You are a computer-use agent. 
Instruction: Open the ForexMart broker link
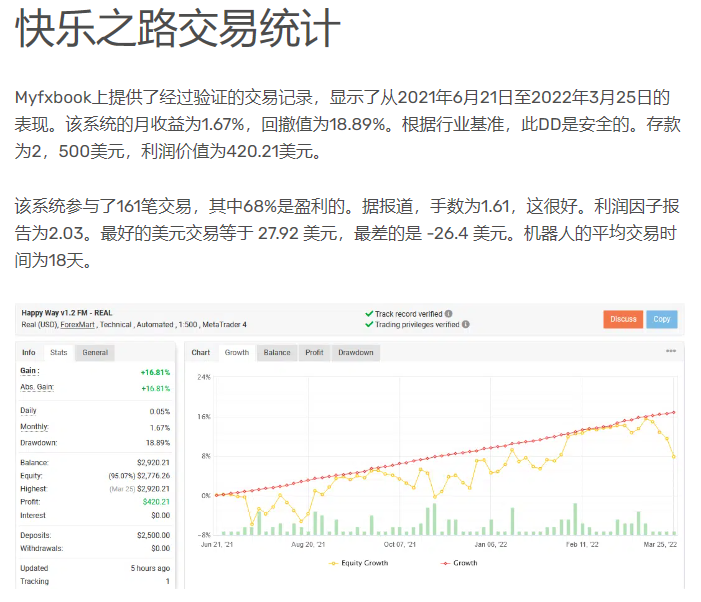78,325
